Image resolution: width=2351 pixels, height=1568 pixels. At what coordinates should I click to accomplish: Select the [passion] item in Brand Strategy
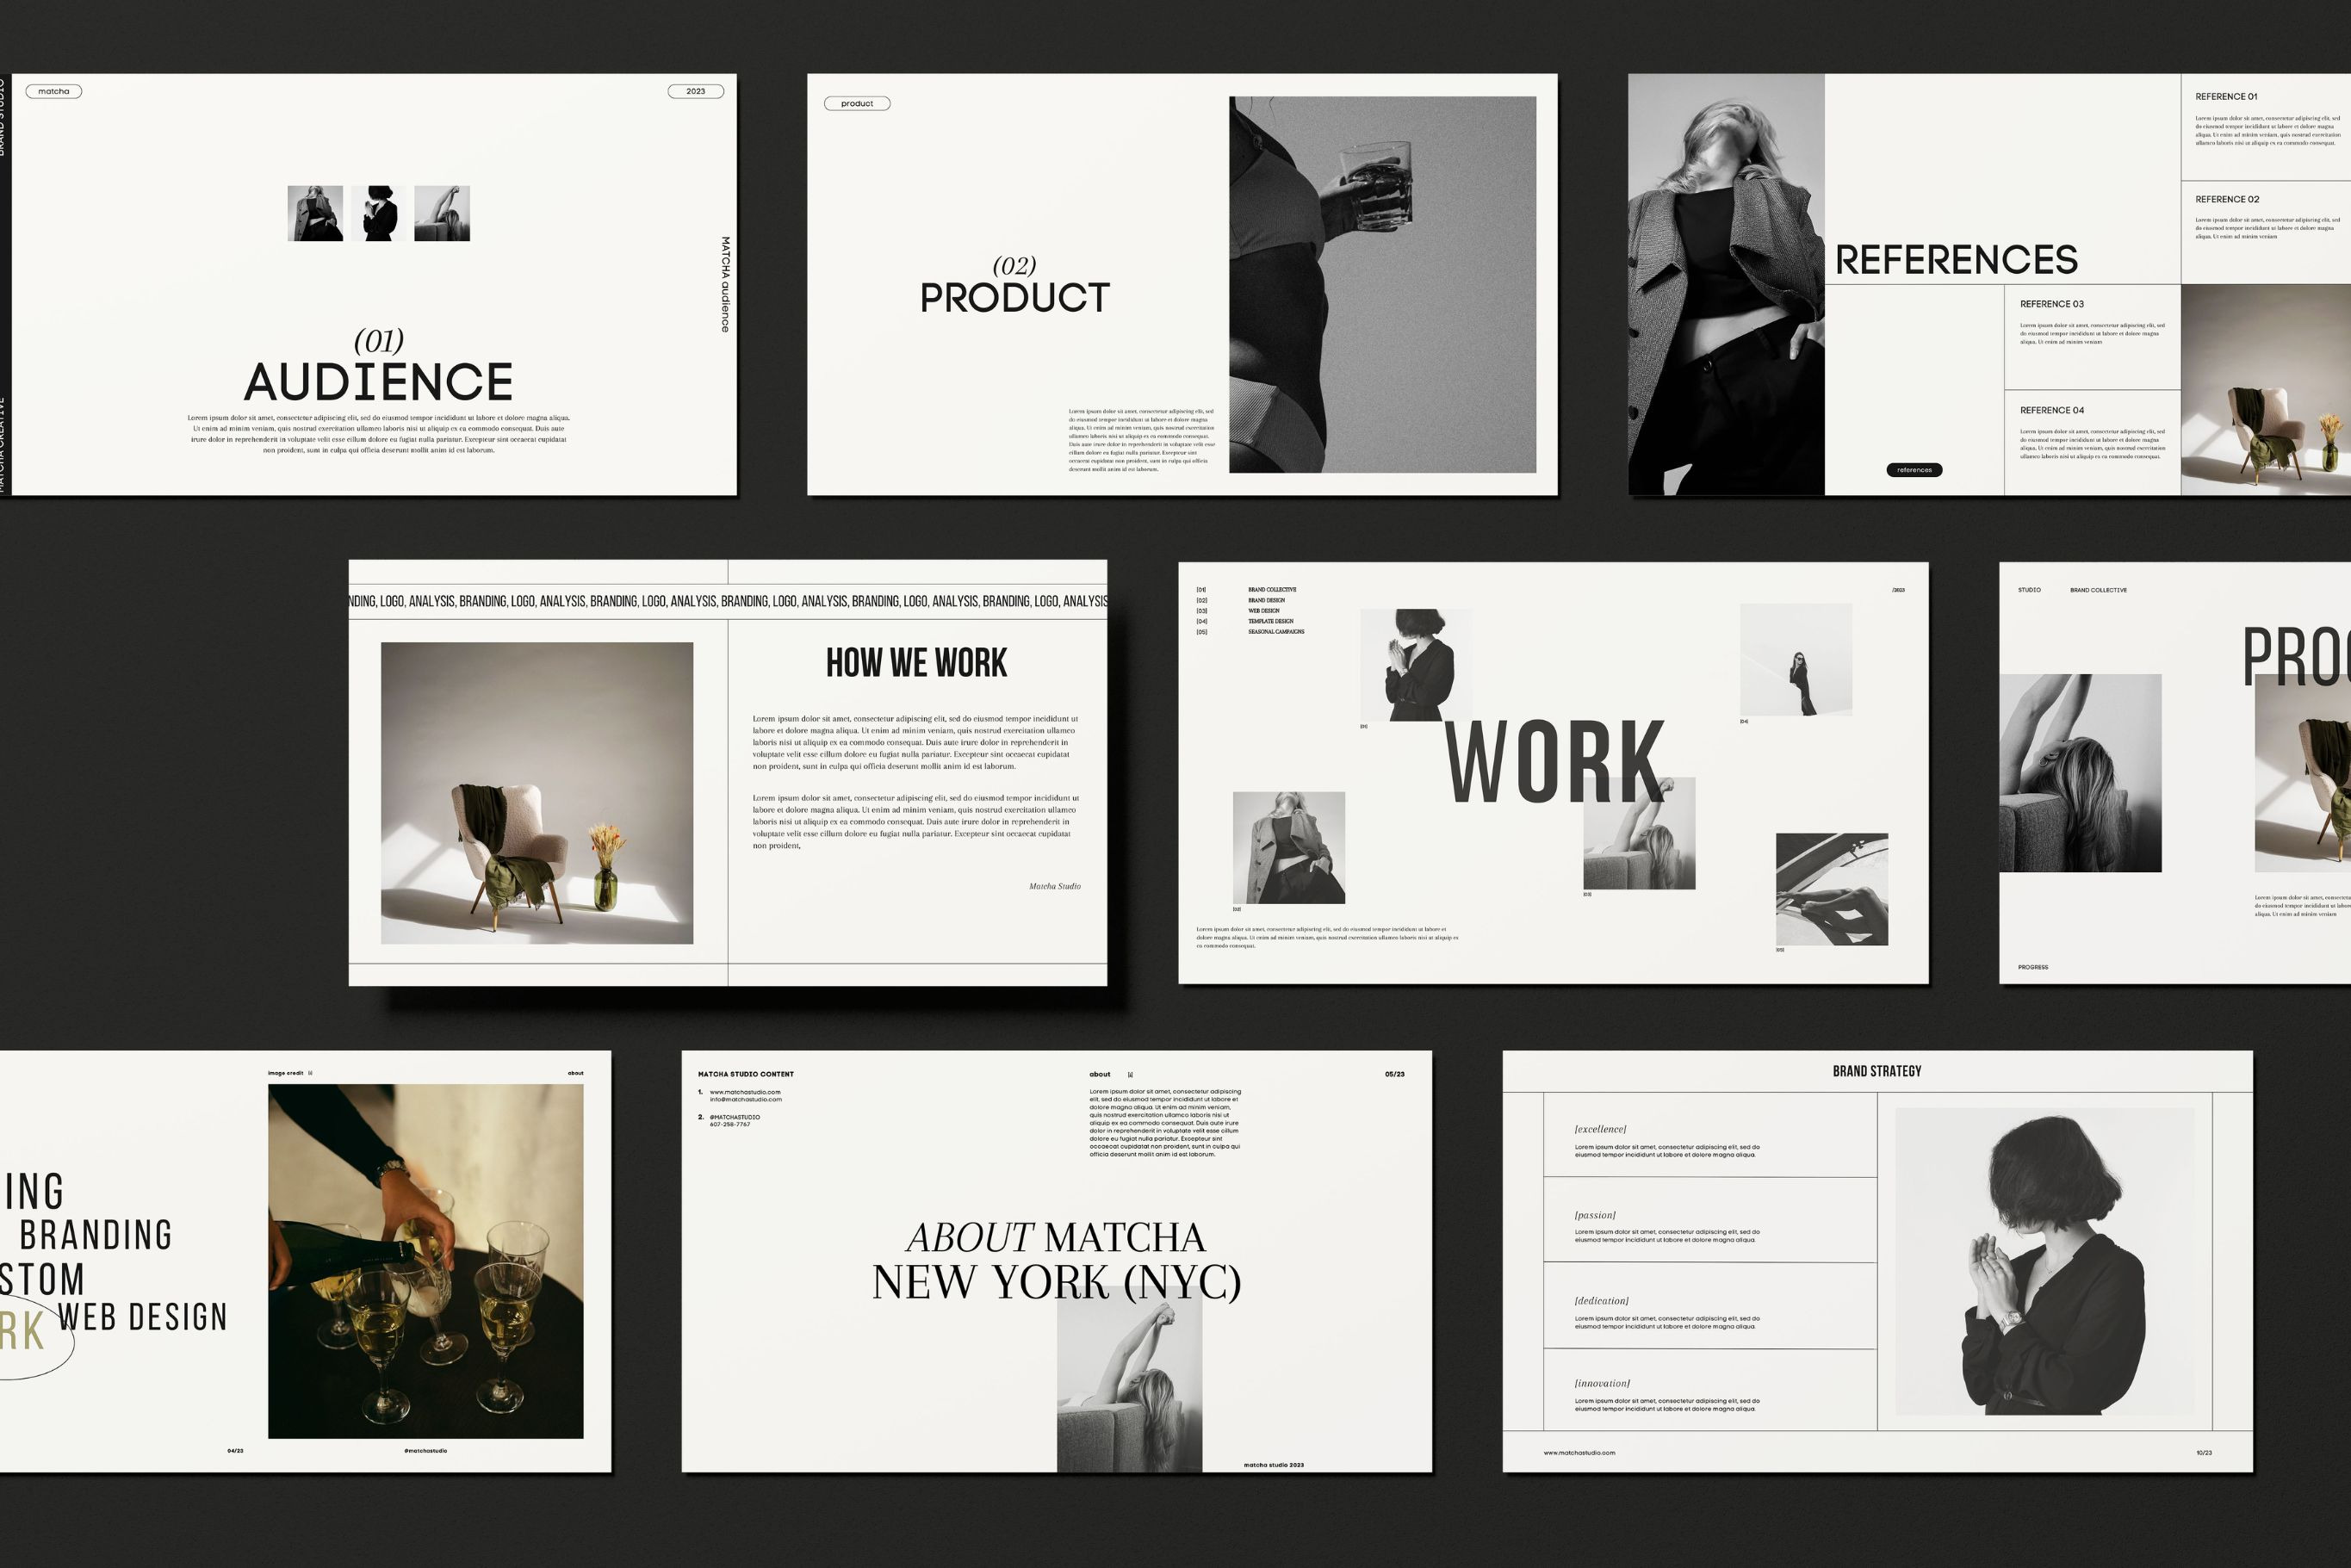1594,1215
